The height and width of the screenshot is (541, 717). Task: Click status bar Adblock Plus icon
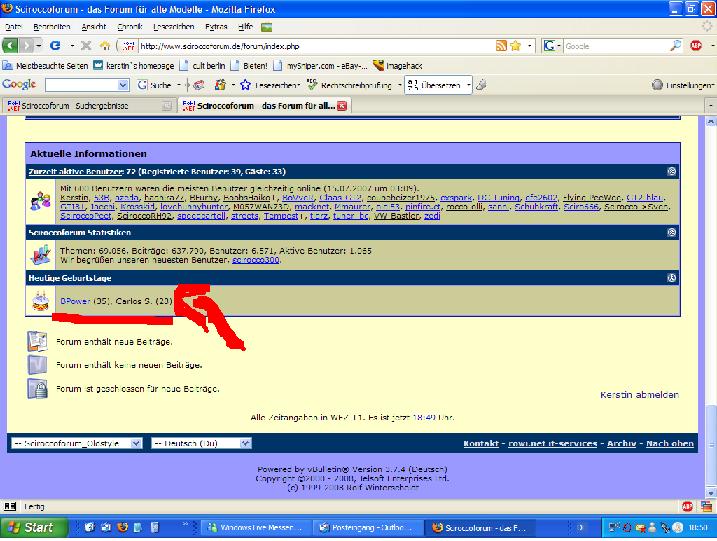[687, 506]
